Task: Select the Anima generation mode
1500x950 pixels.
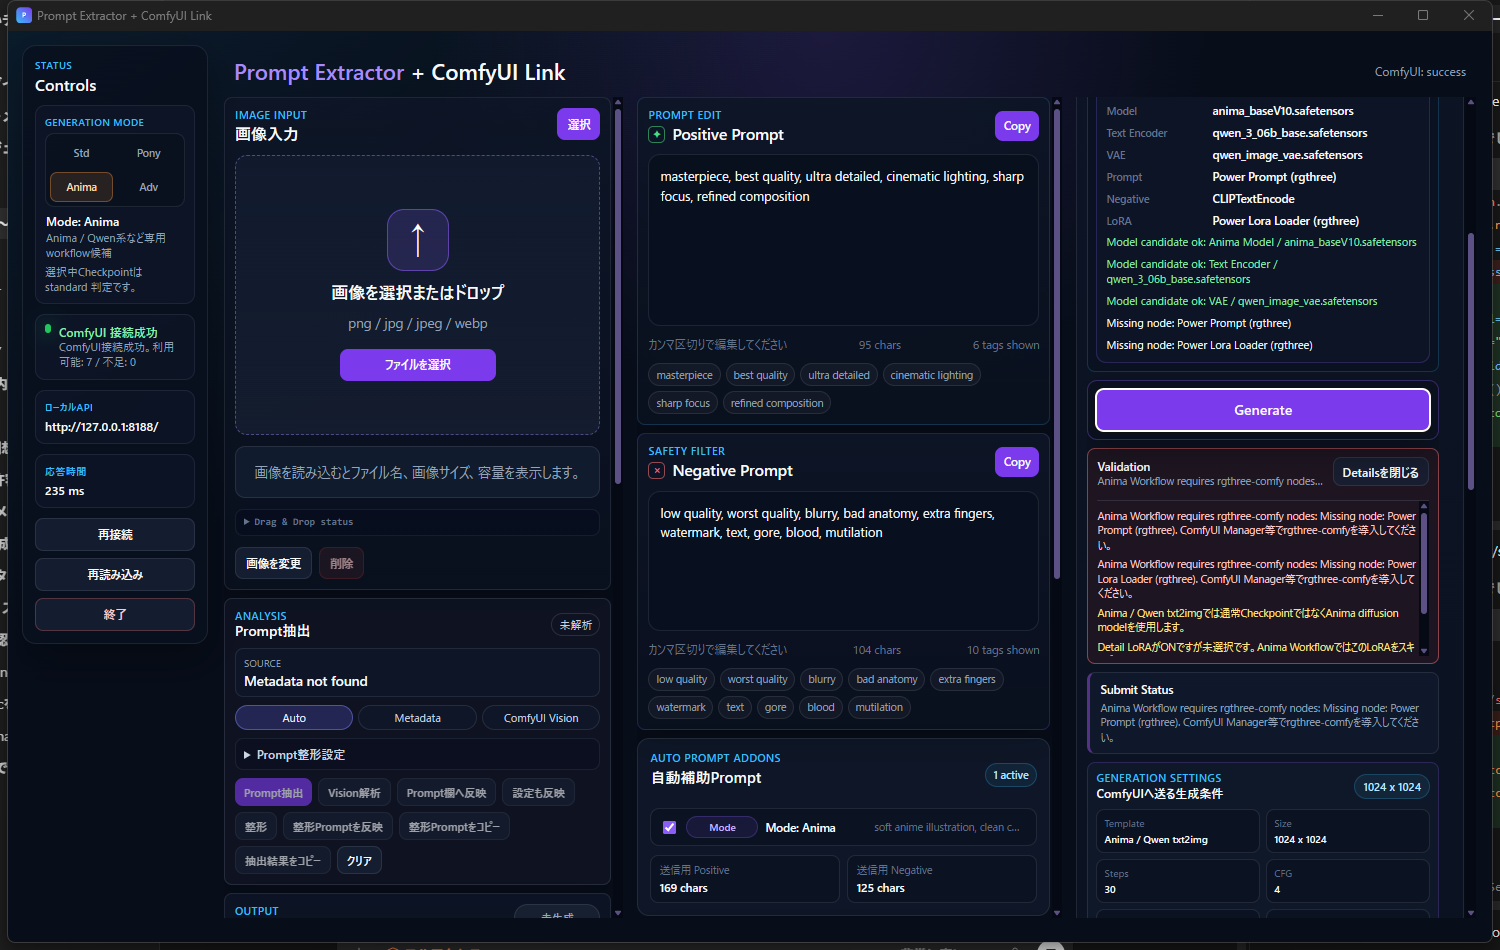Action: coord(82,187)
